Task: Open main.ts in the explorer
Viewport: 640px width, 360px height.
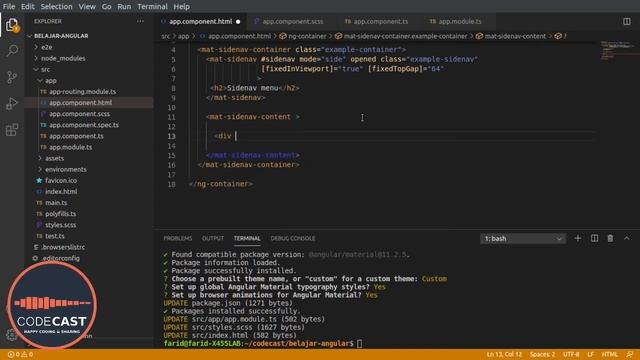Action: (56, 203)
